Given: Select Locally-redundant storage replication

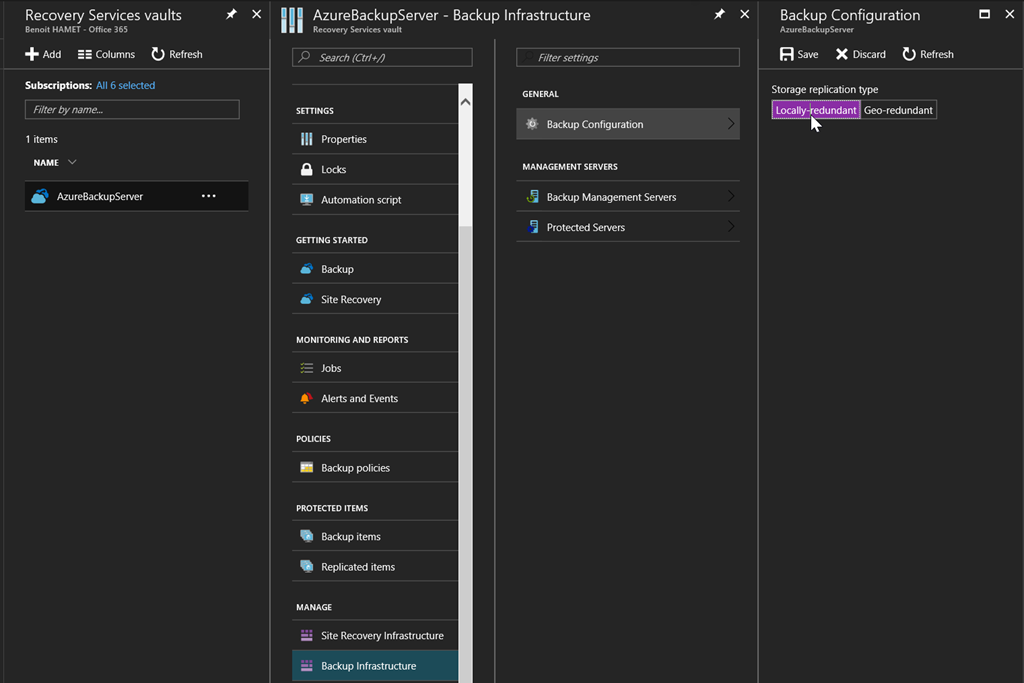Looking at the screenshot, I should point(815,110).
